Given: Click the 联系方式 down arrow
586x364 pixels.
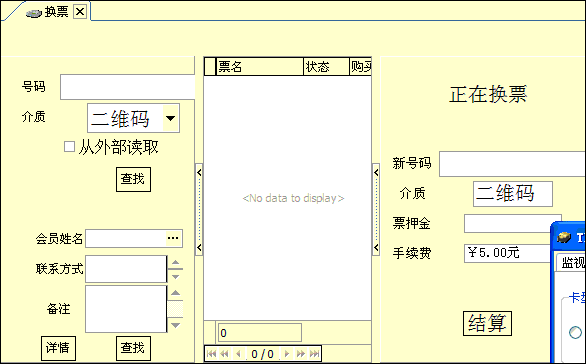Looking at the screenshot, I should 175,277.
